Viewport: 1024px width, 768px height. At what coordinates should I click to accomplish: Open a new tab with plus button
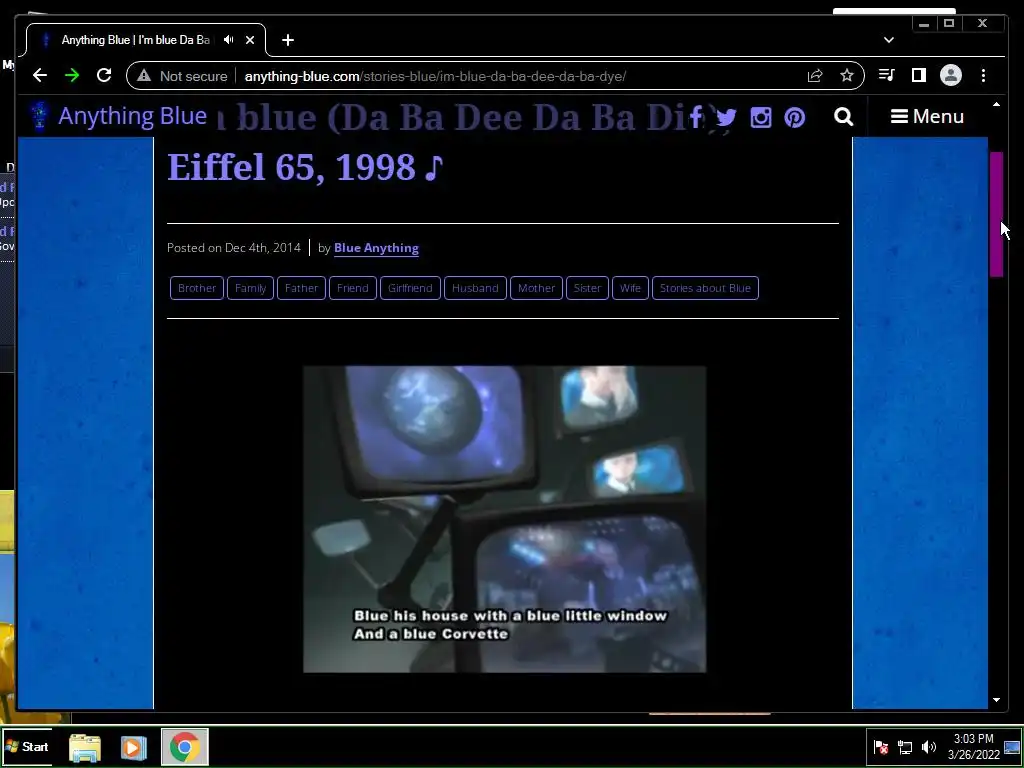coord(288,40)
